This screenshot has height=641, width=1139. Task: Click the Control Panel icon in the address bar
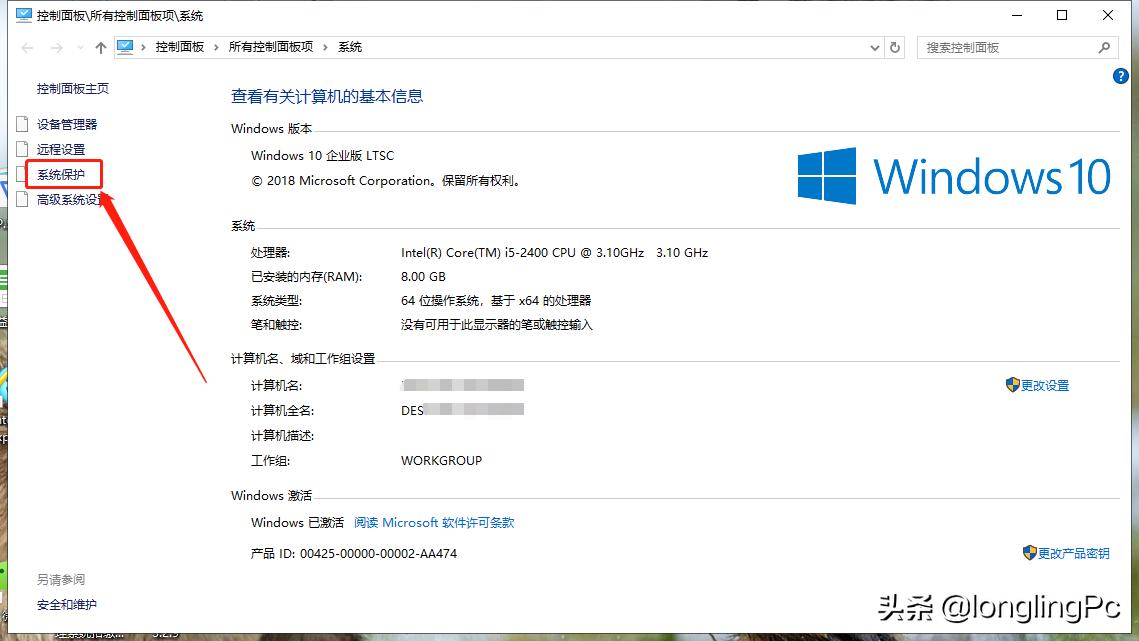coord(124,46)
